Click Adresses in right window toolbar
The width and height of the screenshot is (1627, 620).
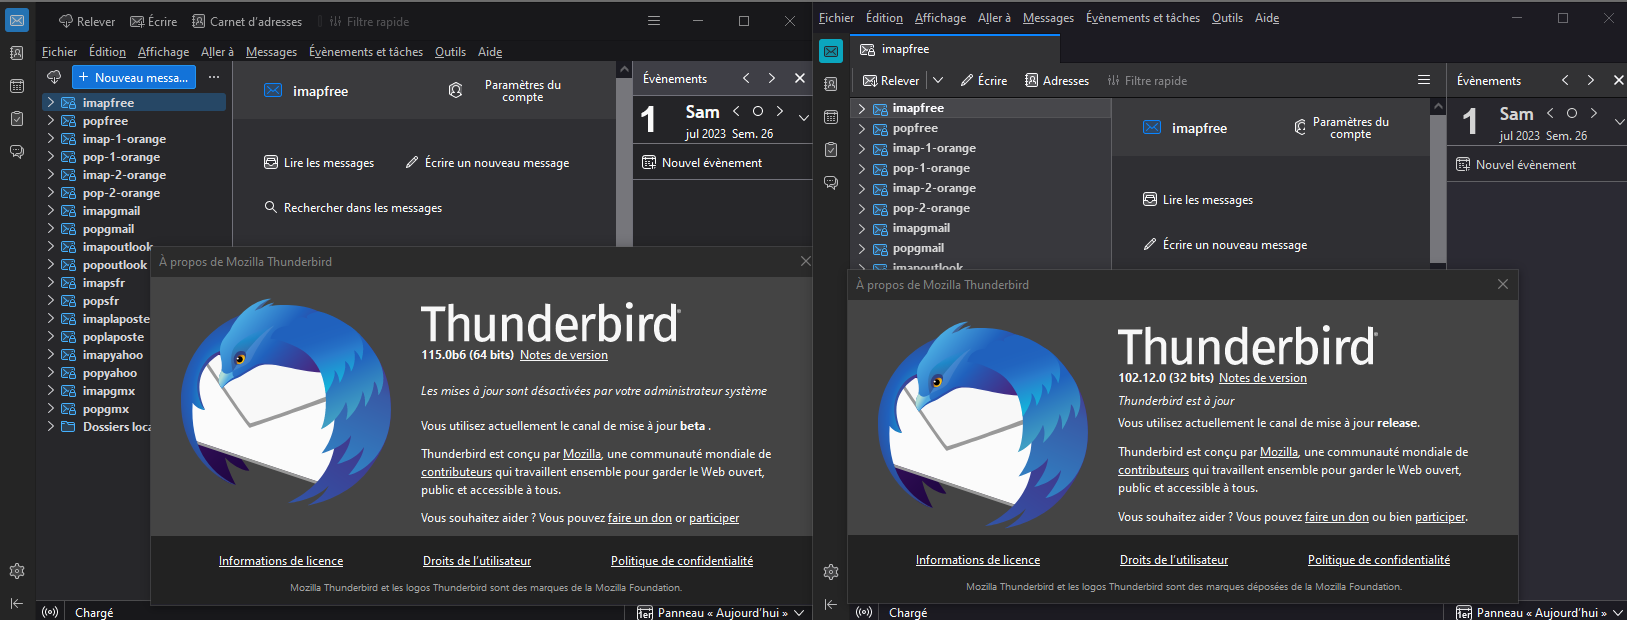[1057, 80]
